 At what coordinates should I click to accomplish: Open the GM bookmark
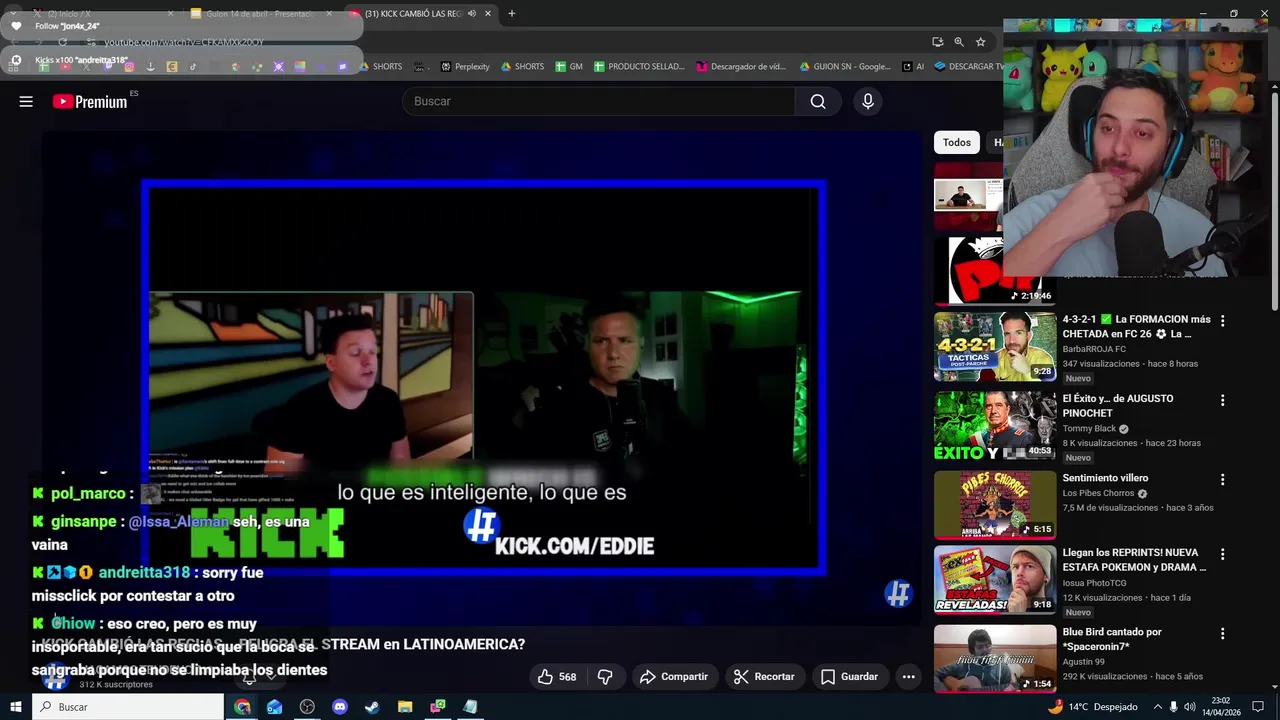pyautogui.click(x=569, y=67)
